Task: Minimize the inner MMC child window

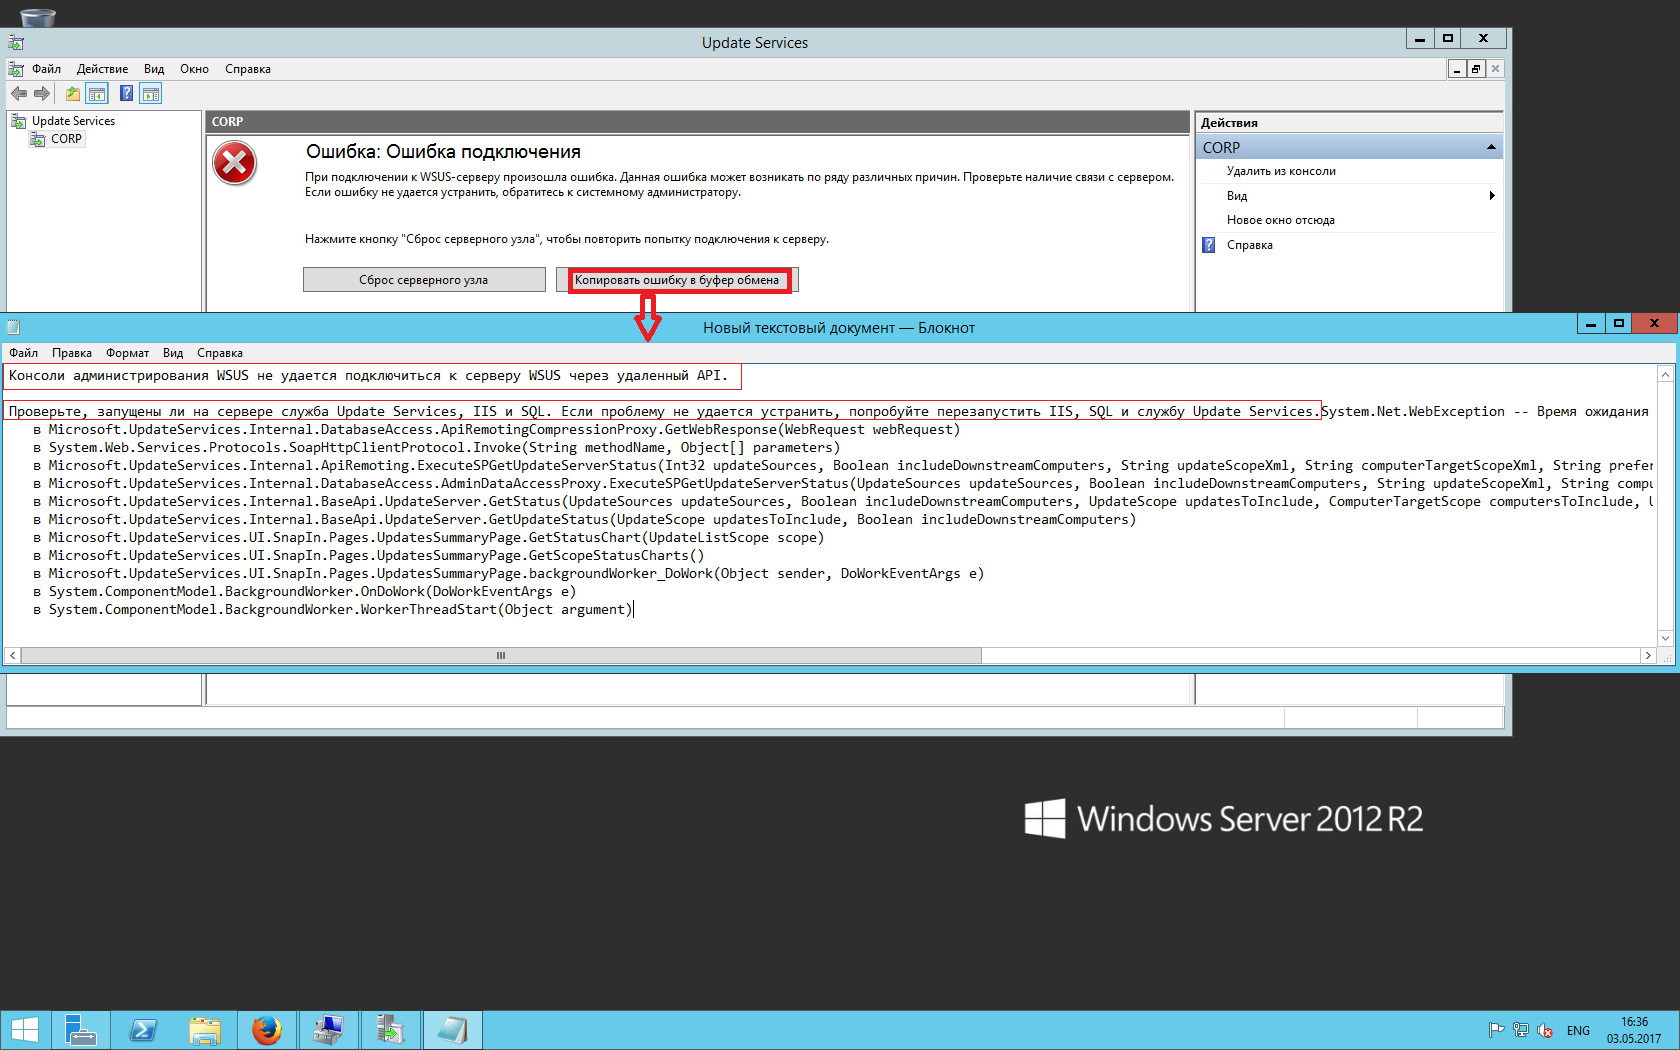Action: click(1458, 69)
